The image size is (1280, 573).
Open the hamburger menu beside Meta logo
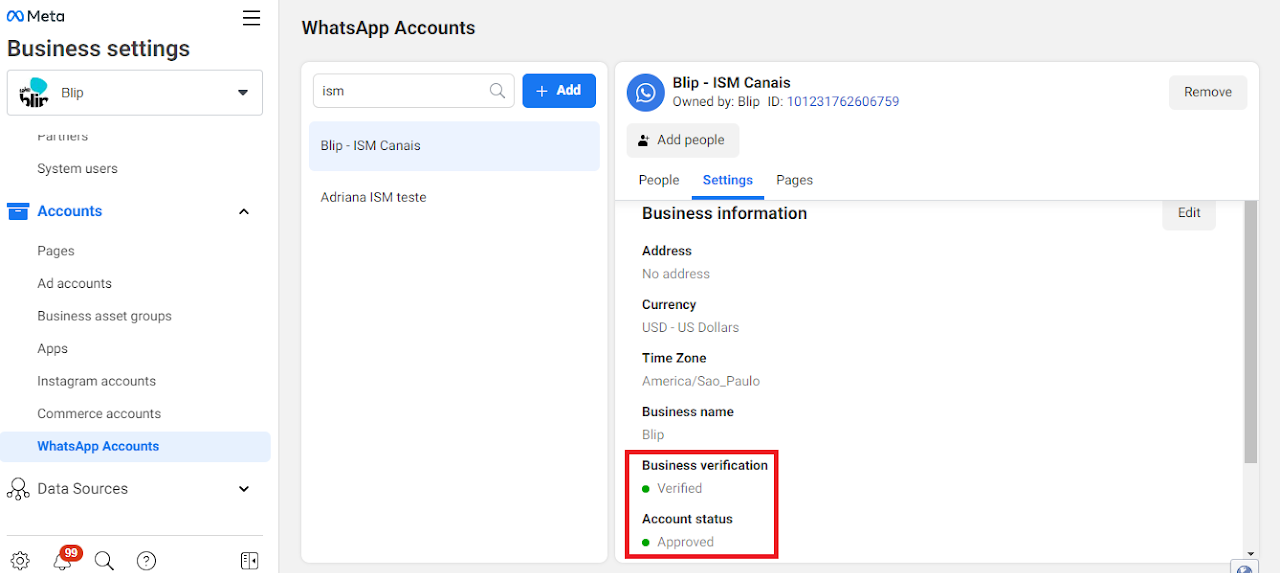(x=251, y=18)
